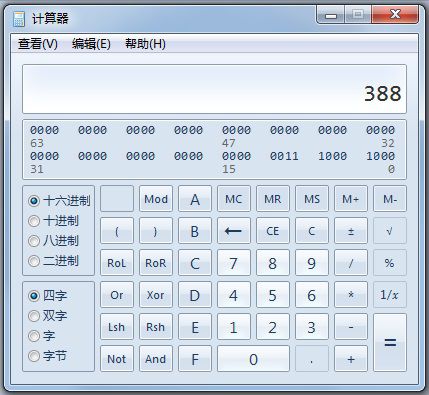Click the 388 result display field
Image resolution: width=429 pixels, height=395 pixels.
click(214, 89)
